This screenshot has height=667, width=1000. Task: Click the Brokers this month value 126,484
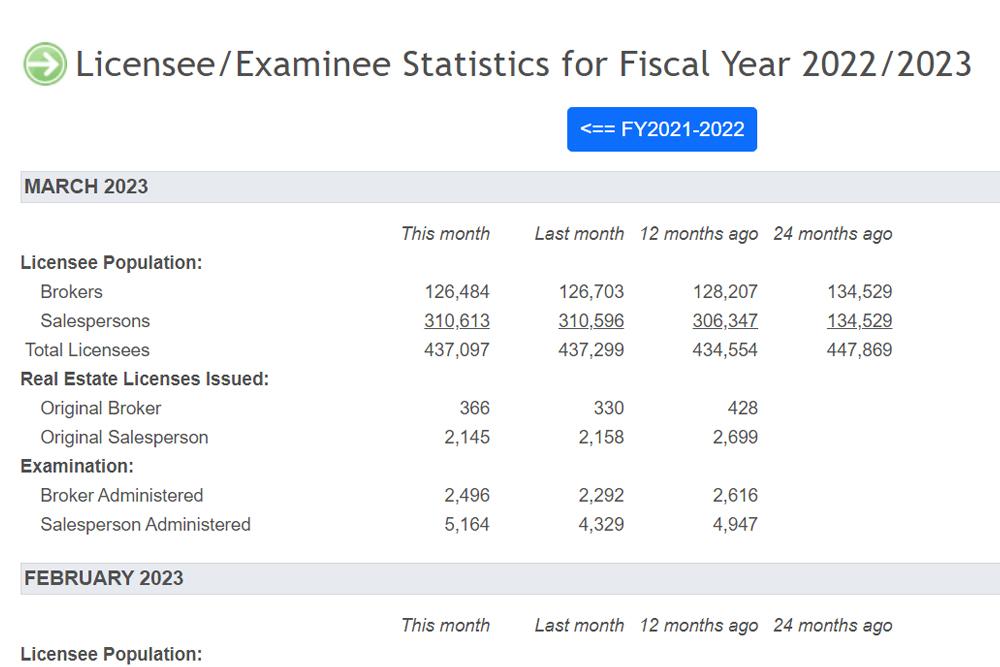click(x=457, y=291)
